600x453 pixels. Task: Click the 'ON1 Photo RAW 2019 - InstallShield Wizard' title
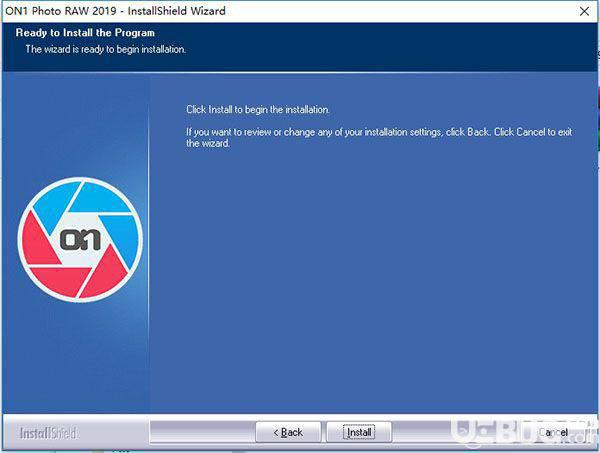pyautogui.click(x=115, y=11)
